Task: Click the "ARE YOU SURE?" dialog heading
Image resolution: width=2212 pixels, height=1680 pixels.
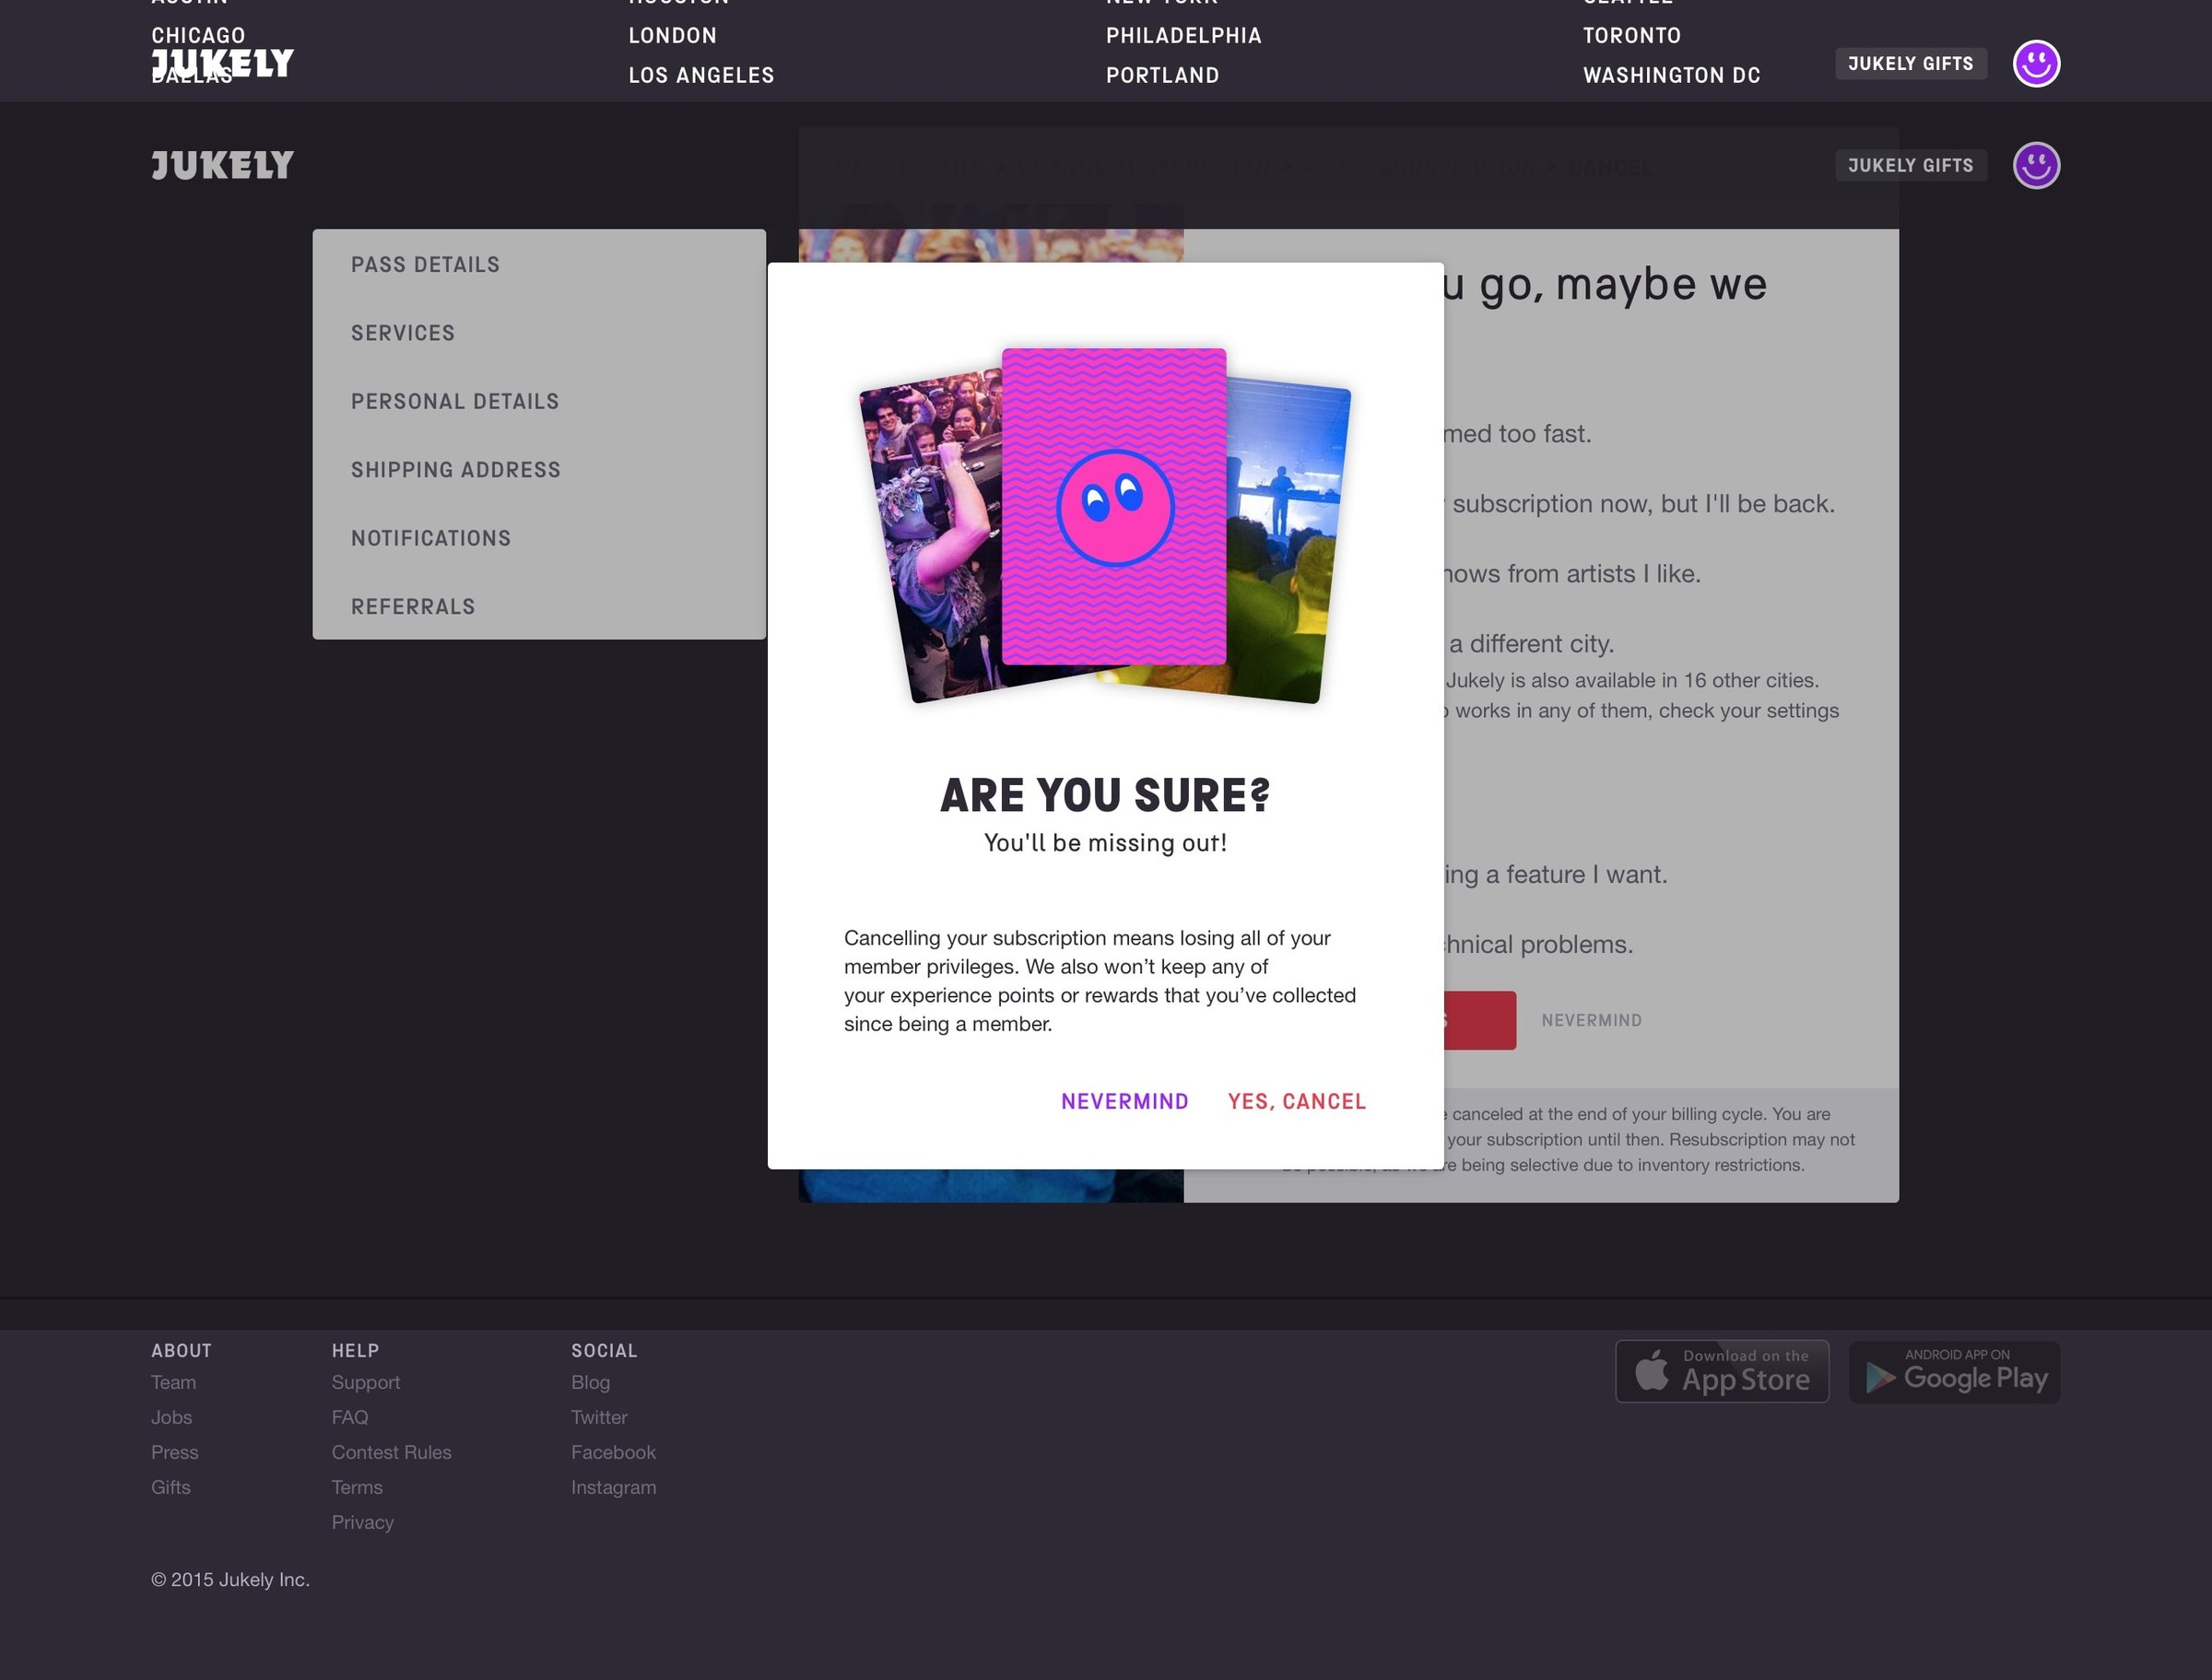Action: click(1105, 795)
